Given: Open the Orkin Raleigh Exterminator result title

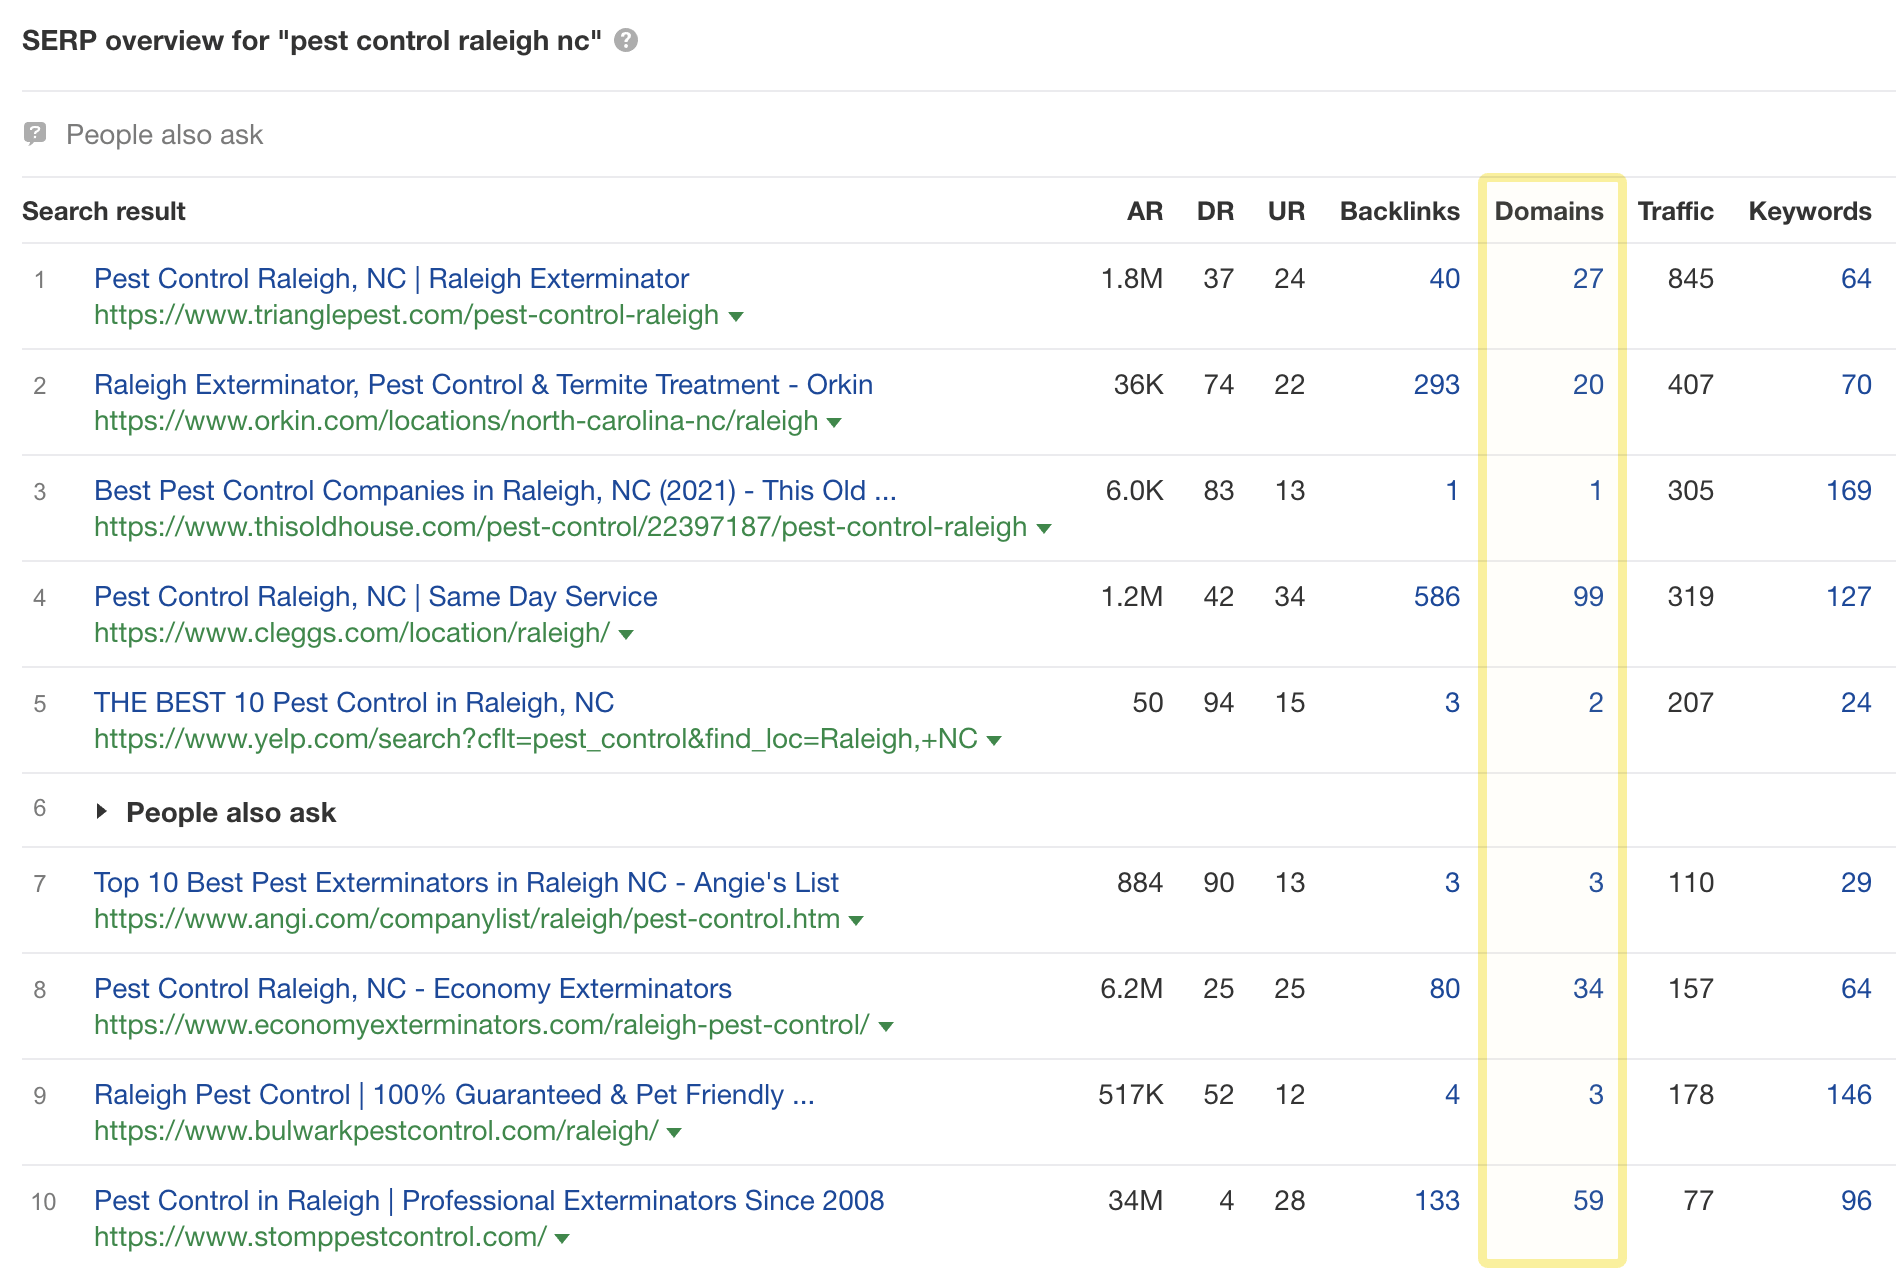Looking at the screenshot, I should (x=483, y=385).
